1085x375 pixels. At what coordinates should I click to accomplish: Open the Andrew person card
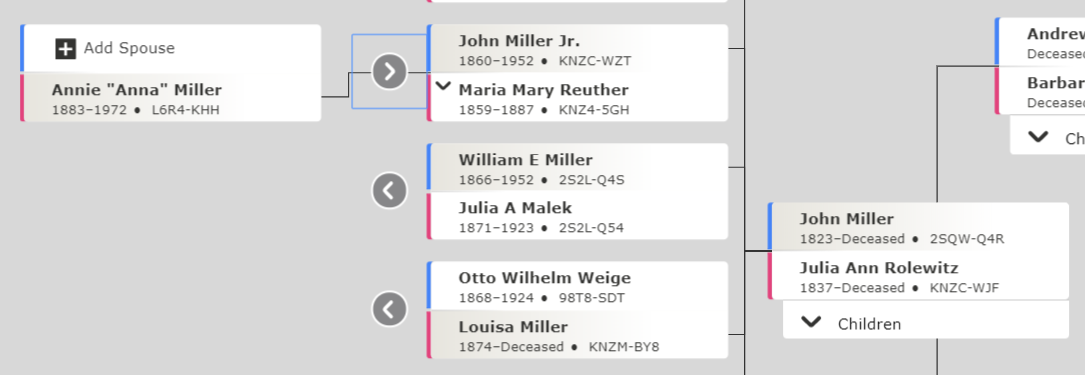[x=1040, y=42]
